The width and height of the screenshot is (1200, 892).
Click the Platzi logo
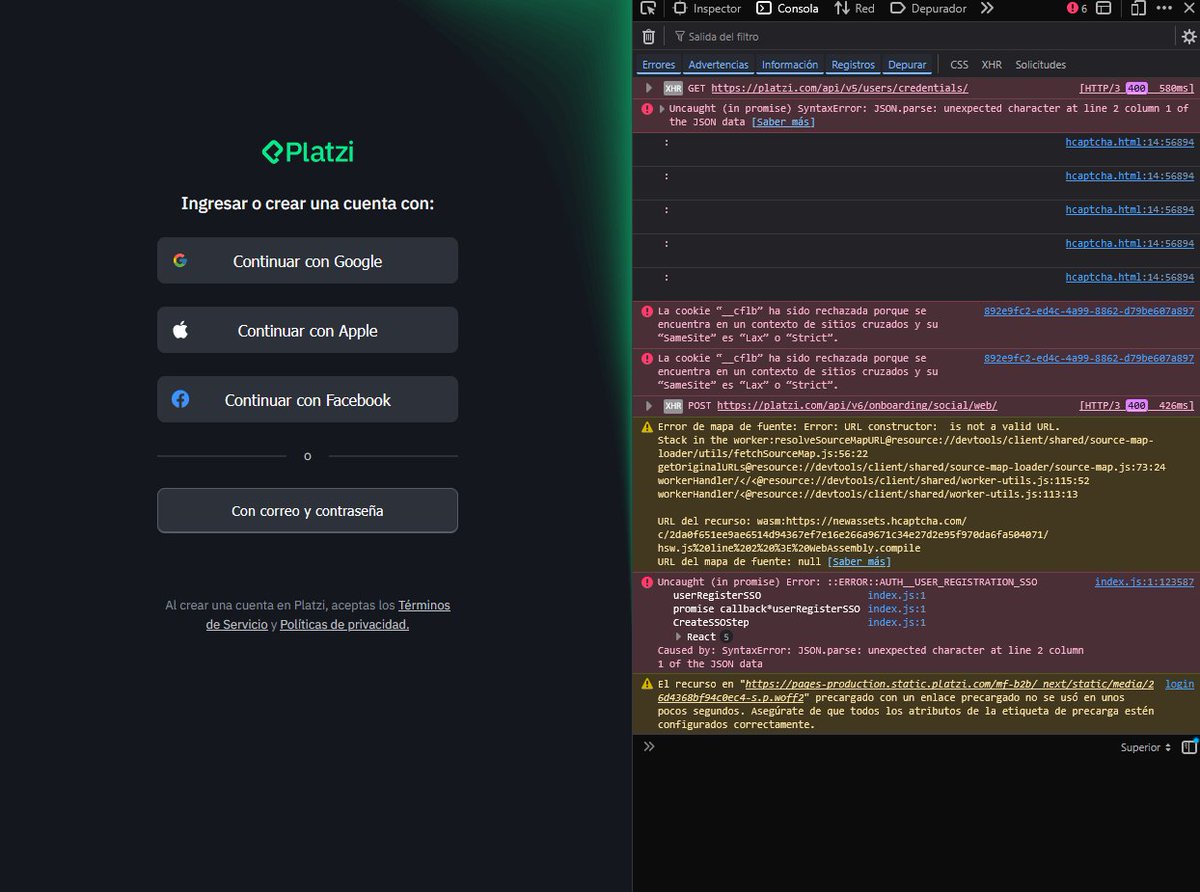[307, 152]
